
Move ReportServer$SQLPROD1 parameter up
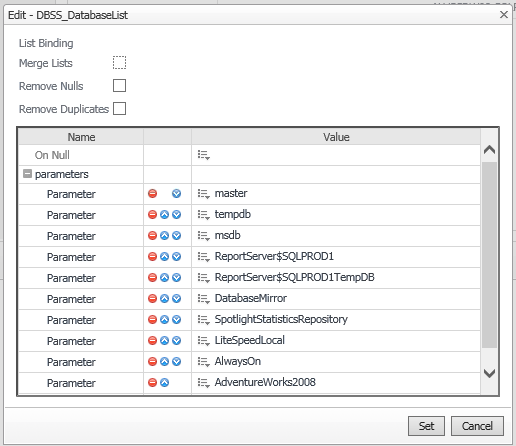coord(164,257)
